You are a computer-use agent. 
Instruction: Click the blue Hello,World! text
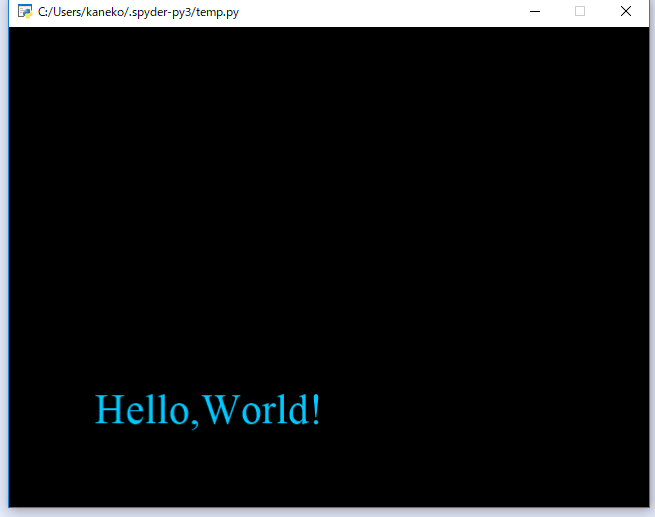coord(208,410)
